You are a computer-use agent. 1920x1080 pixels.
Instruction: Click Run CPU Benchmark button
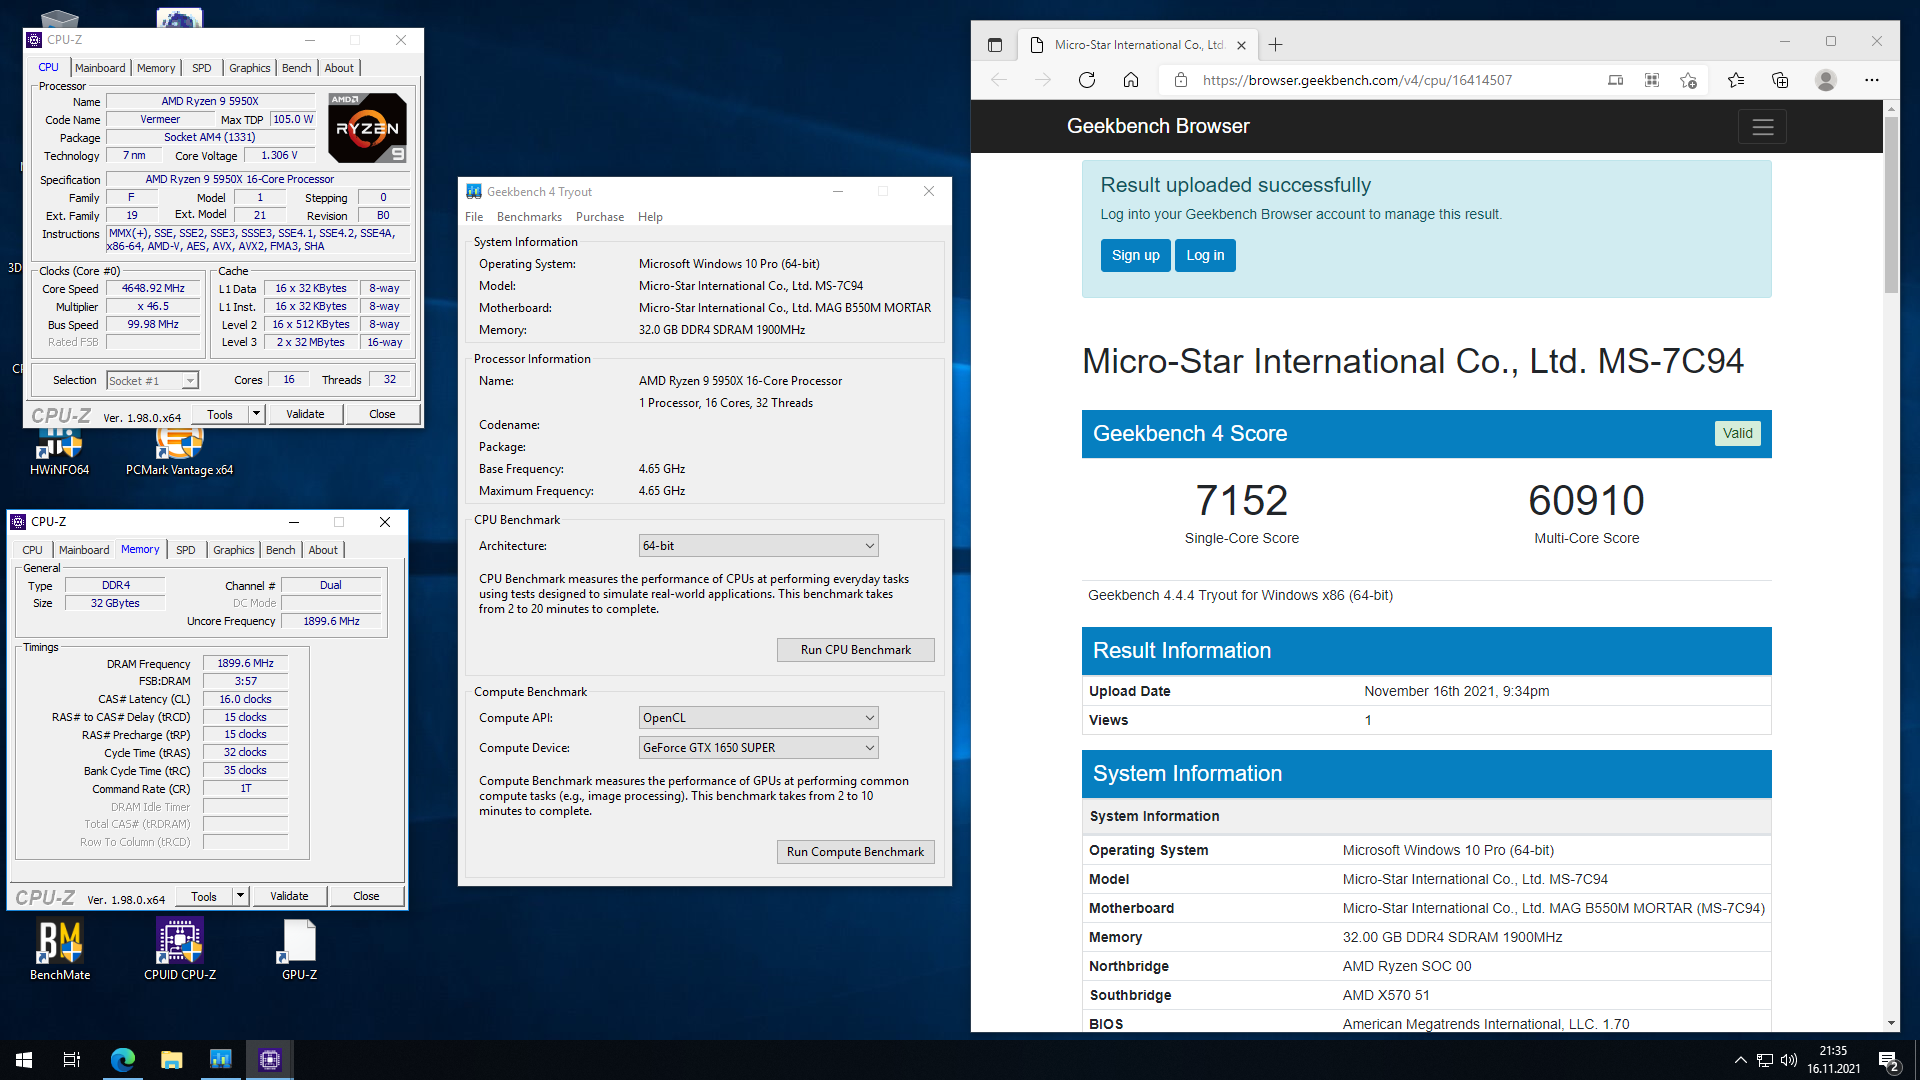point(855,650)
